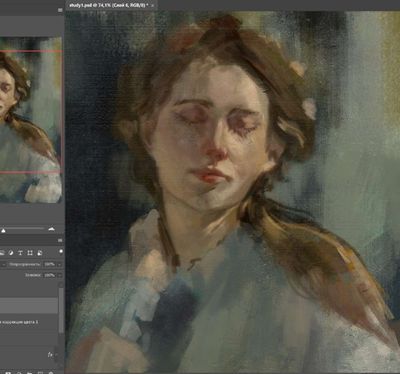Screen dimensions: 400x374
Task: Toggle the layer filtering on/off switch
Action: tap(61, 251)
